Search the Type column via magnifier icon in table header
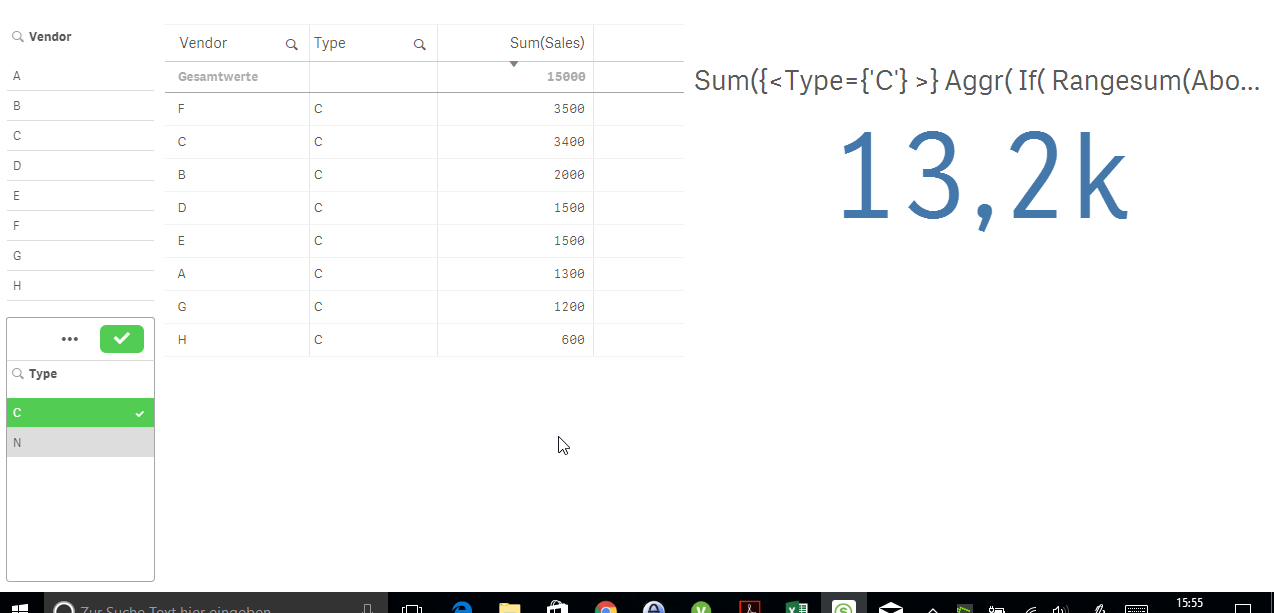Screen dimensions: 1274x613 coord(419,44)
